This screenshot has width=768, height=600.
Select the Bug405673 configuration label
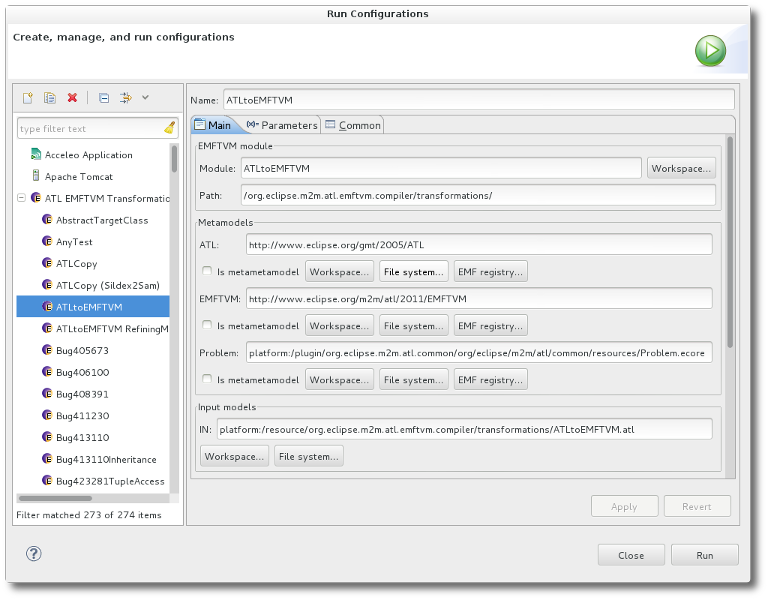[82, 350]
